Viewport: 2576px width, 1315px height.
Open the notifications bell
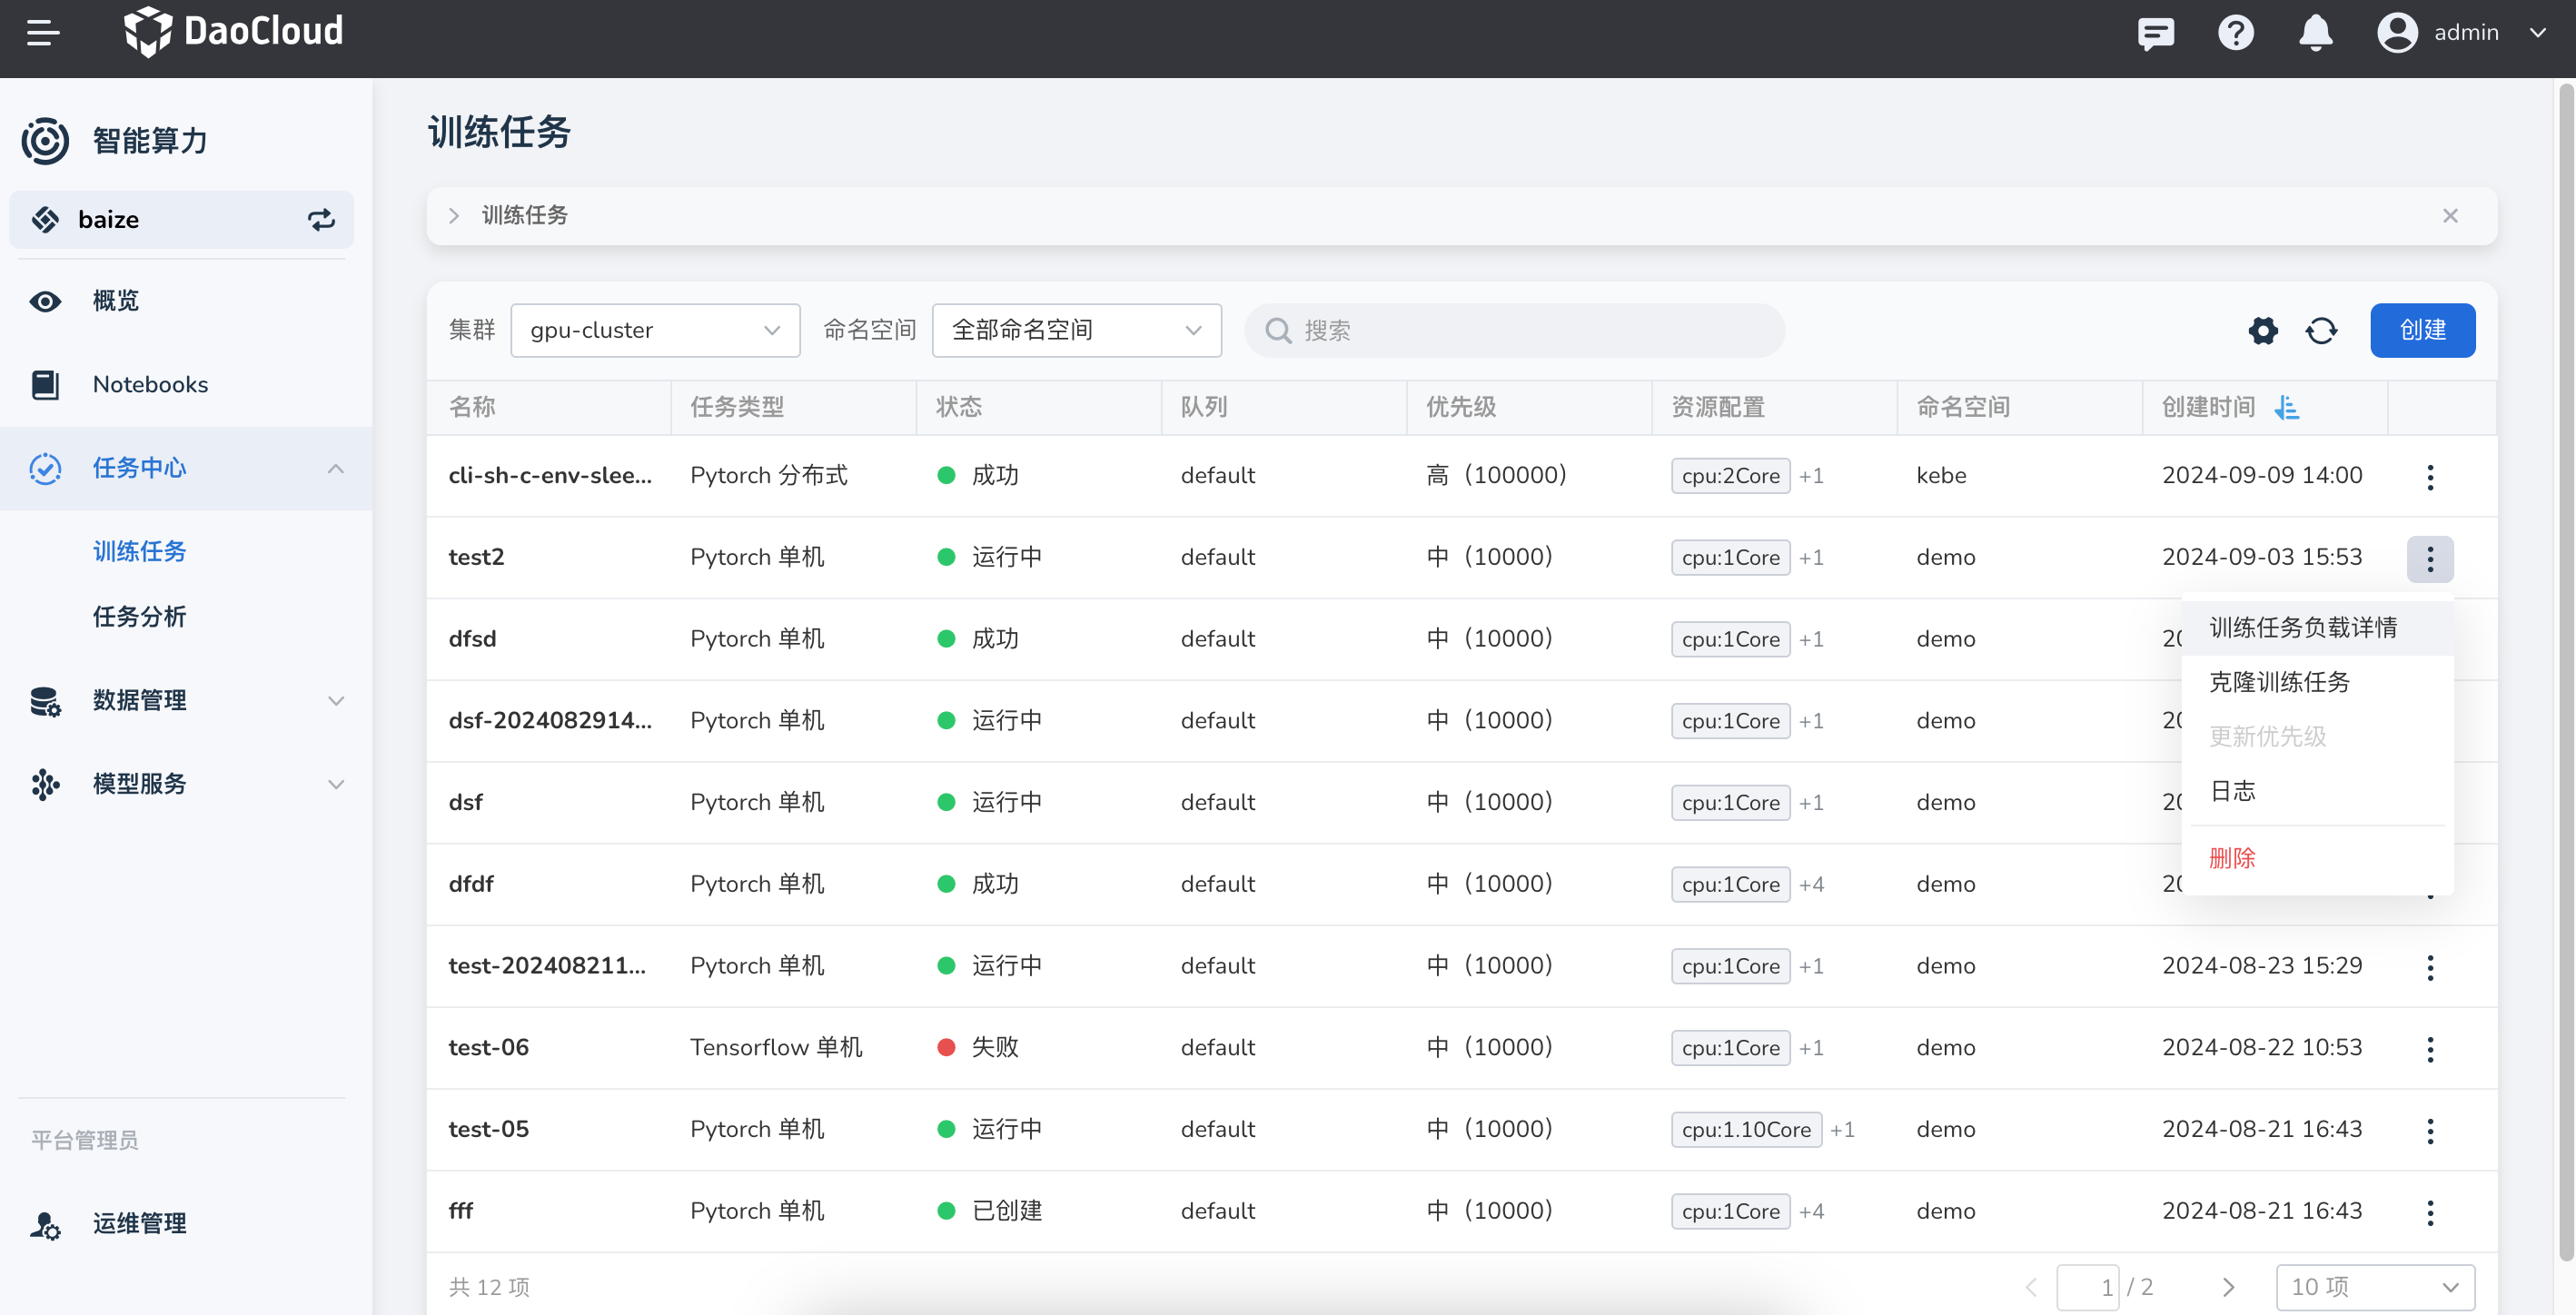tap(2315, 33)
